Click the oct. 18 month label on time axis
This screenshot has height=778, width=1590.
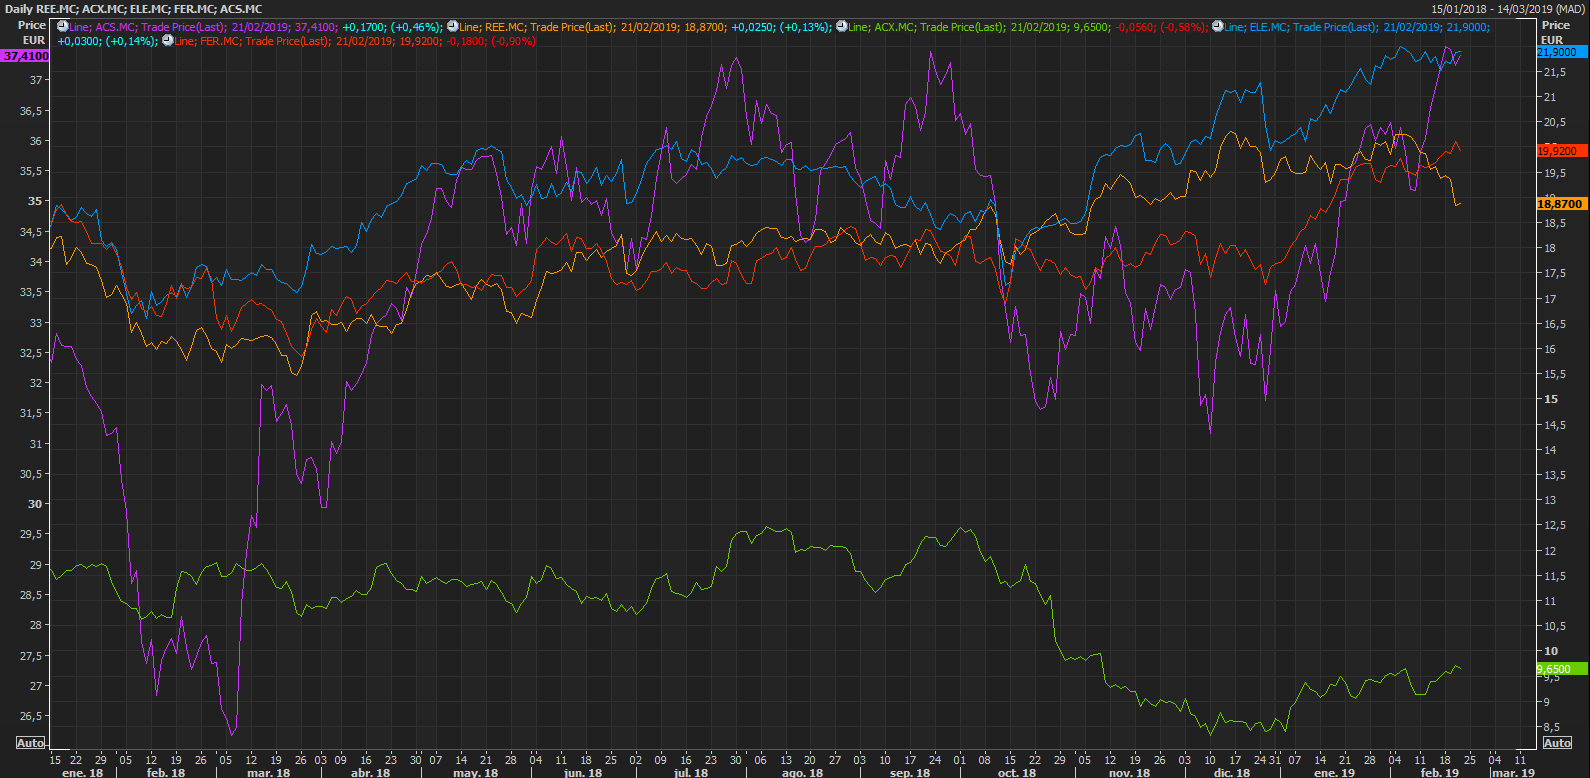pos(1016,772)
